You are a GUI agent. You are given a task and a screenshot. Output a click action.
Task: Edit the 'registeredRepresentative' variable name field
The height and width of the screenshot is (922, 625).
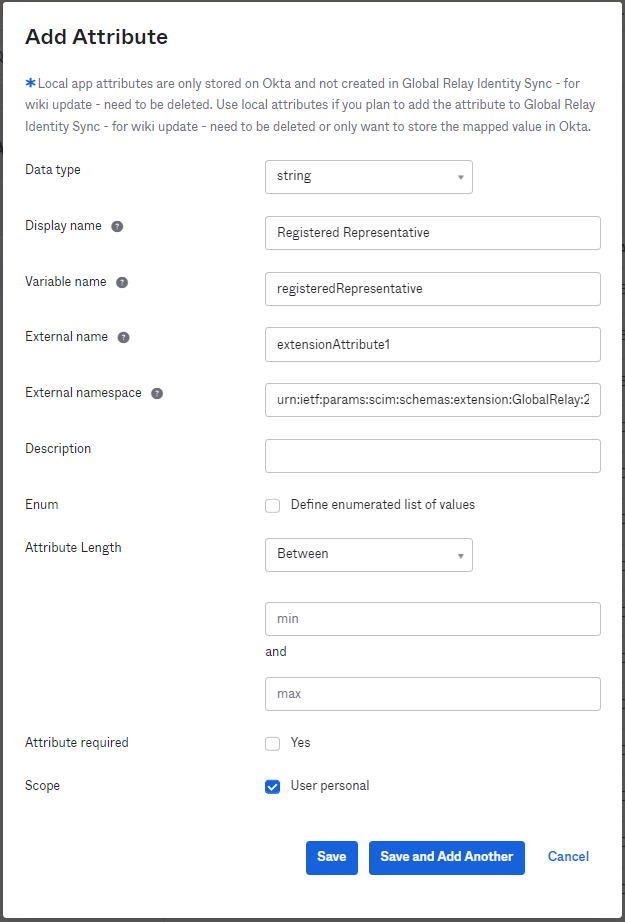click(x=432, y=288)
